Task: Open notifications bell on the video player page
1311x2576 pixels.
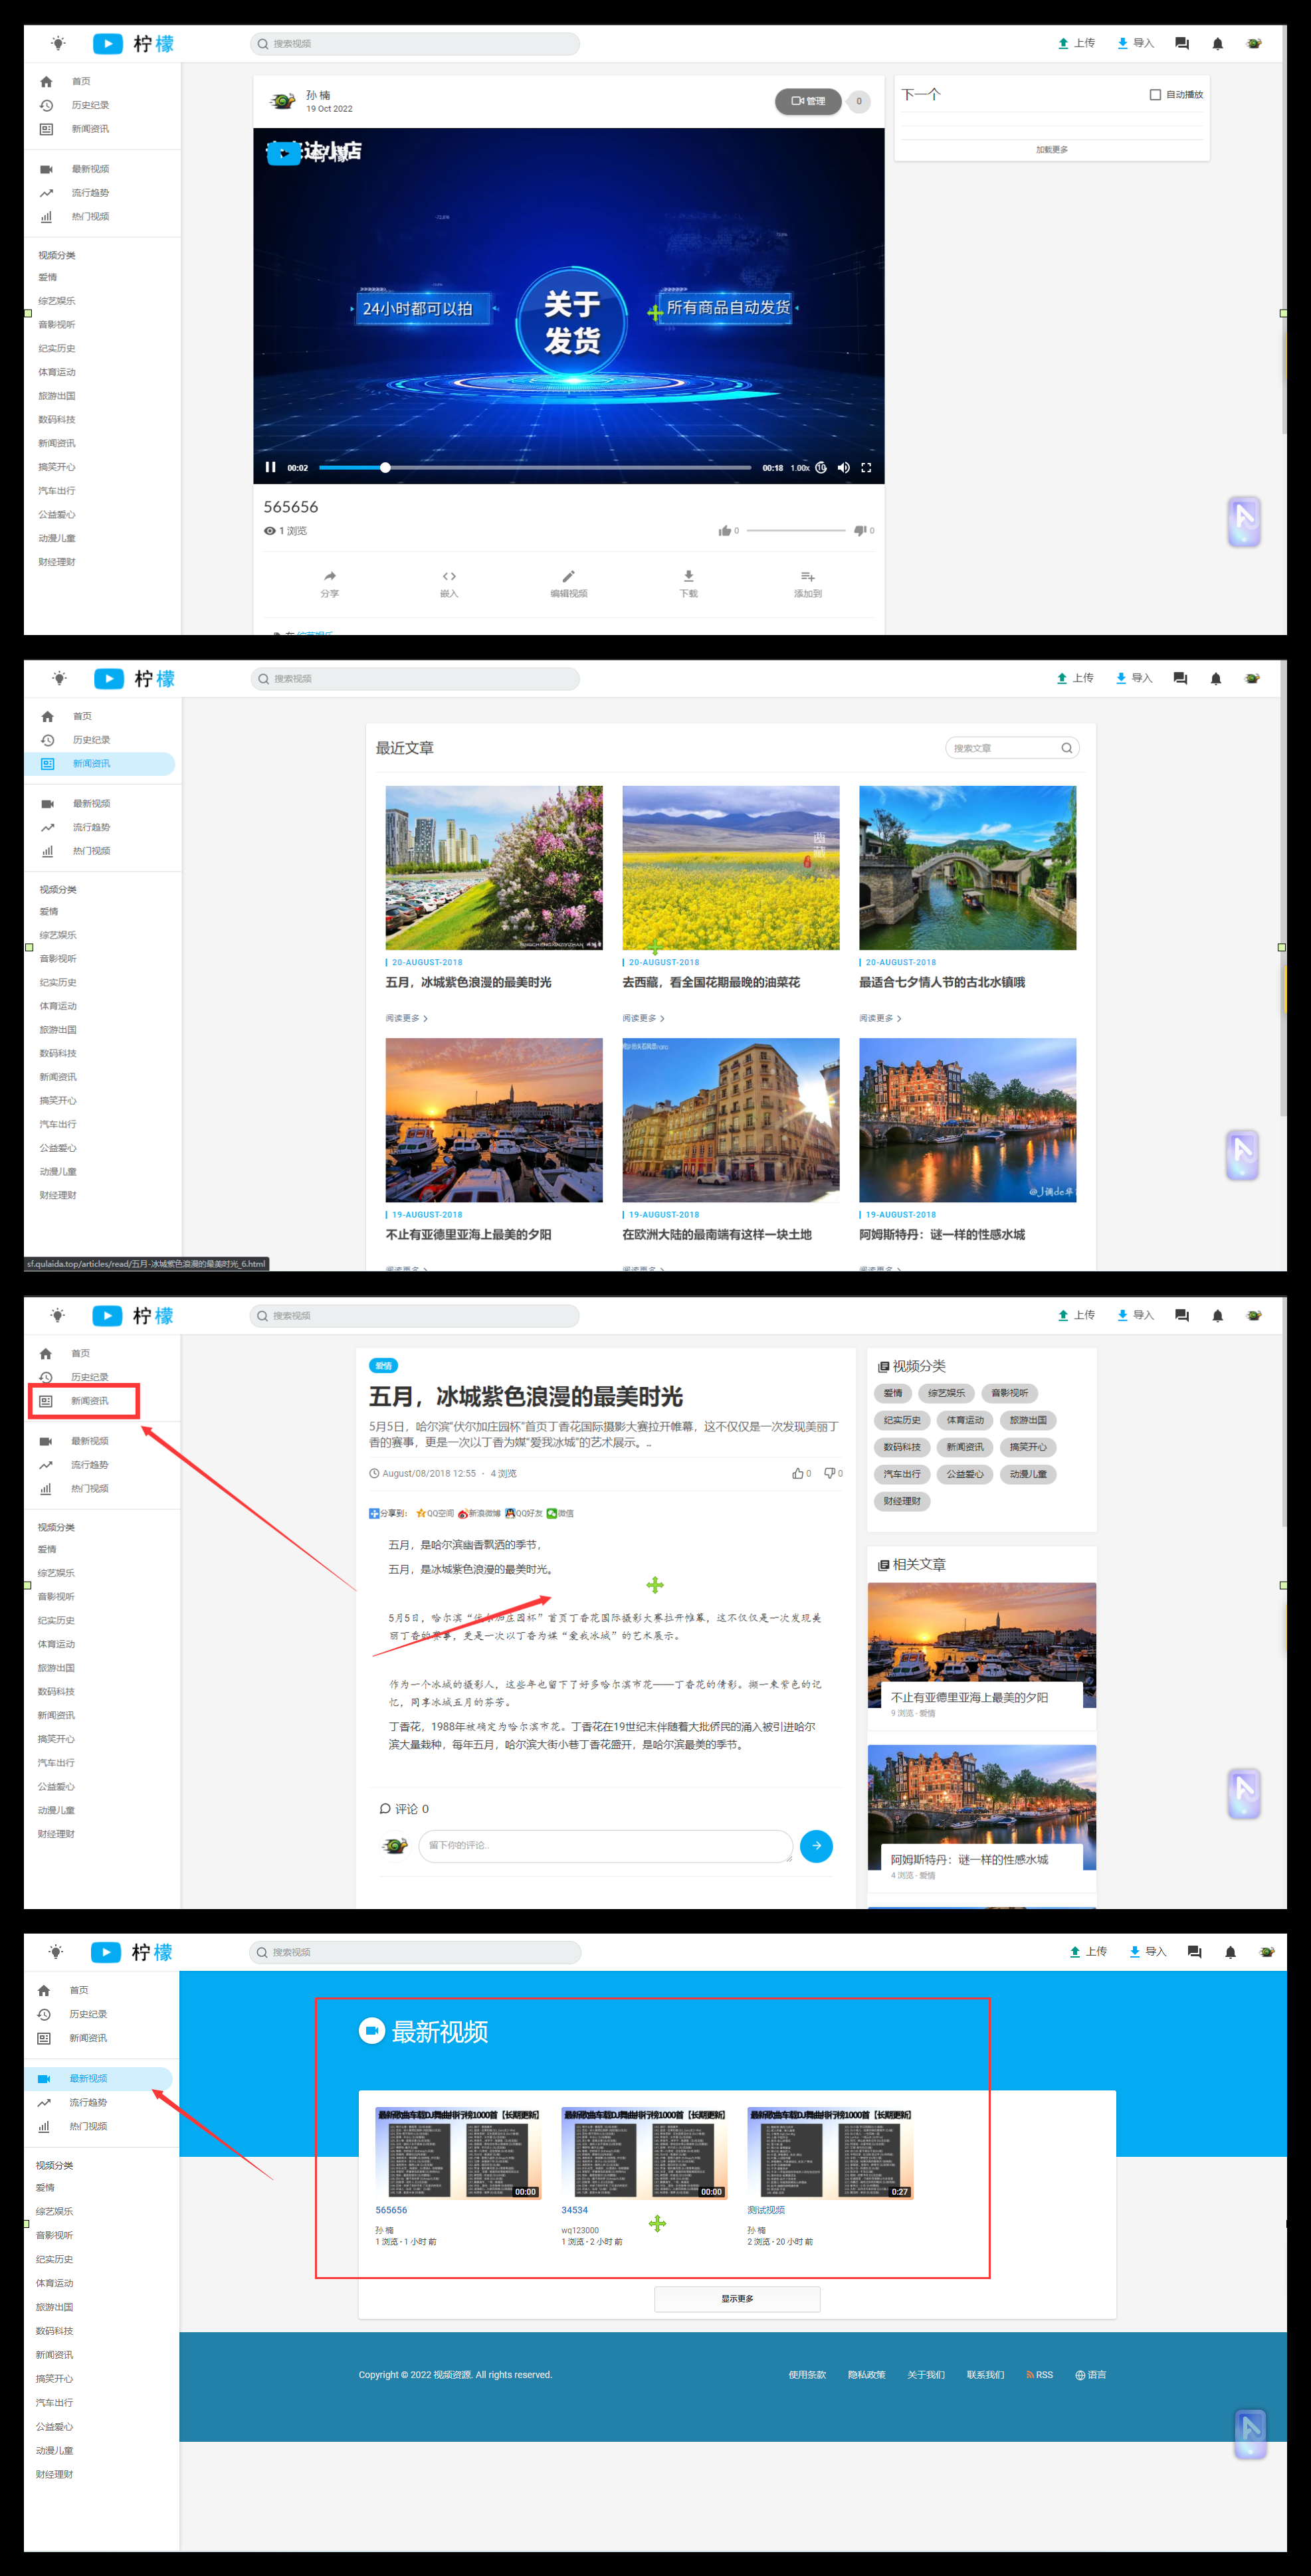Action: [1217, 43]
